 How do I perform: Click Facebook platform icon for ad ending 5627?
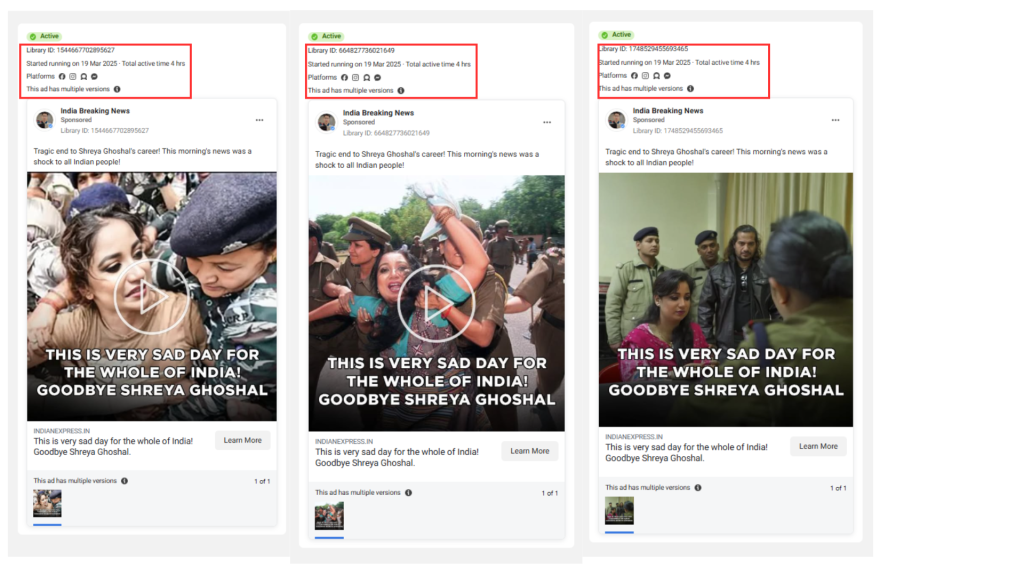coord(62,76)
